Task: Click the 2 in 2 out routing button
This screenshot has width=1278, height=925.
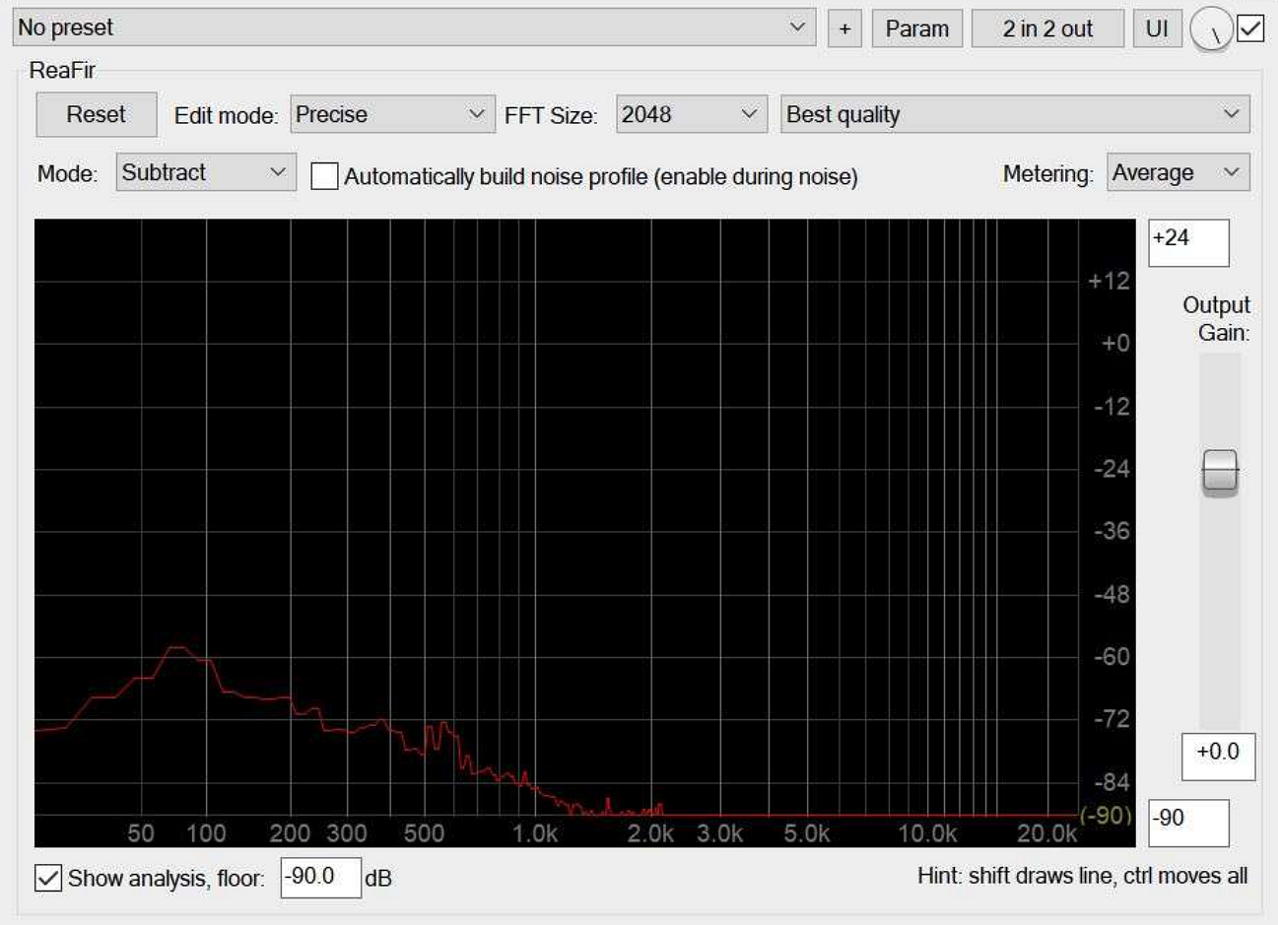Action: [1047, 29]
